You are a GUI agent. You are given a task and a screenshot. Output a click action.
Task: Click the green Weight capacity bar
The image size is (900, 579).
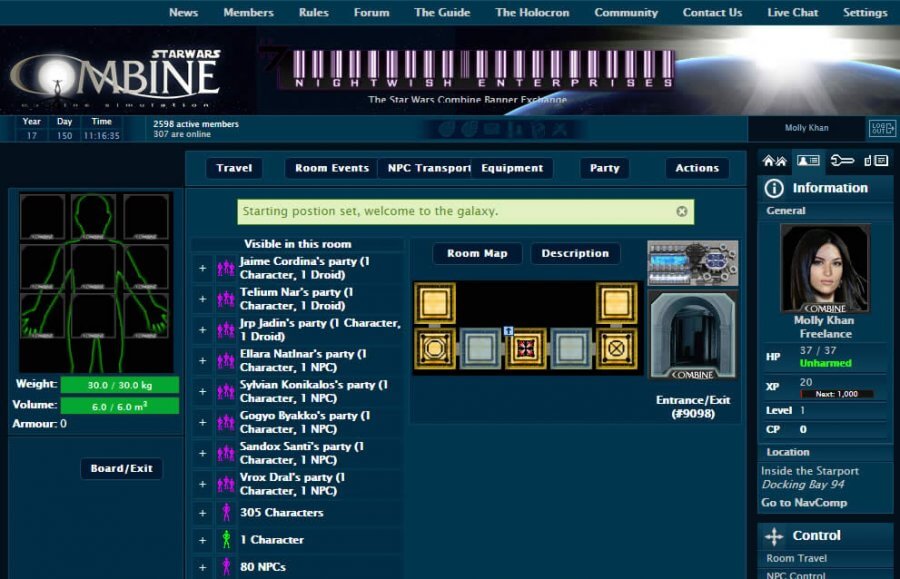coord(119,385)
